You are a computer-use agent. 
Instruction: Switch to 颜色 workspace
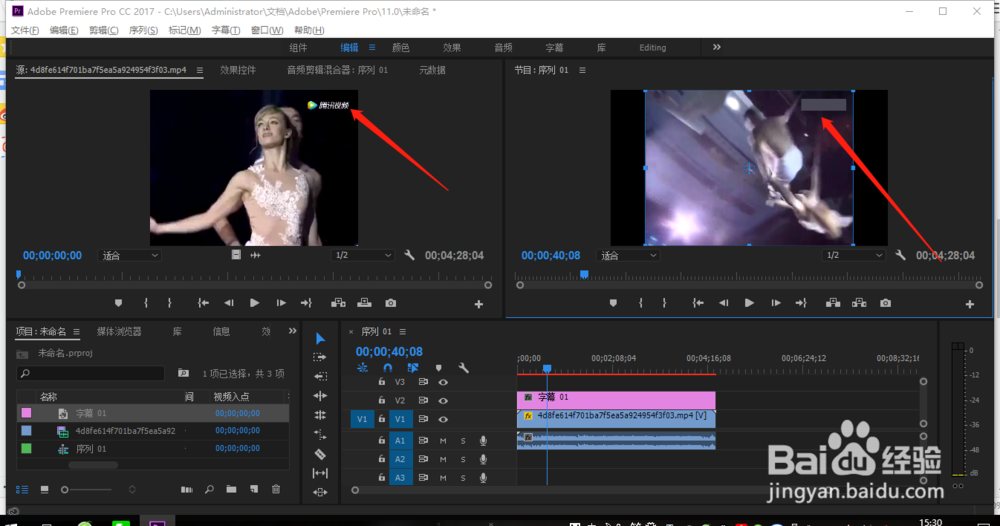401,48
